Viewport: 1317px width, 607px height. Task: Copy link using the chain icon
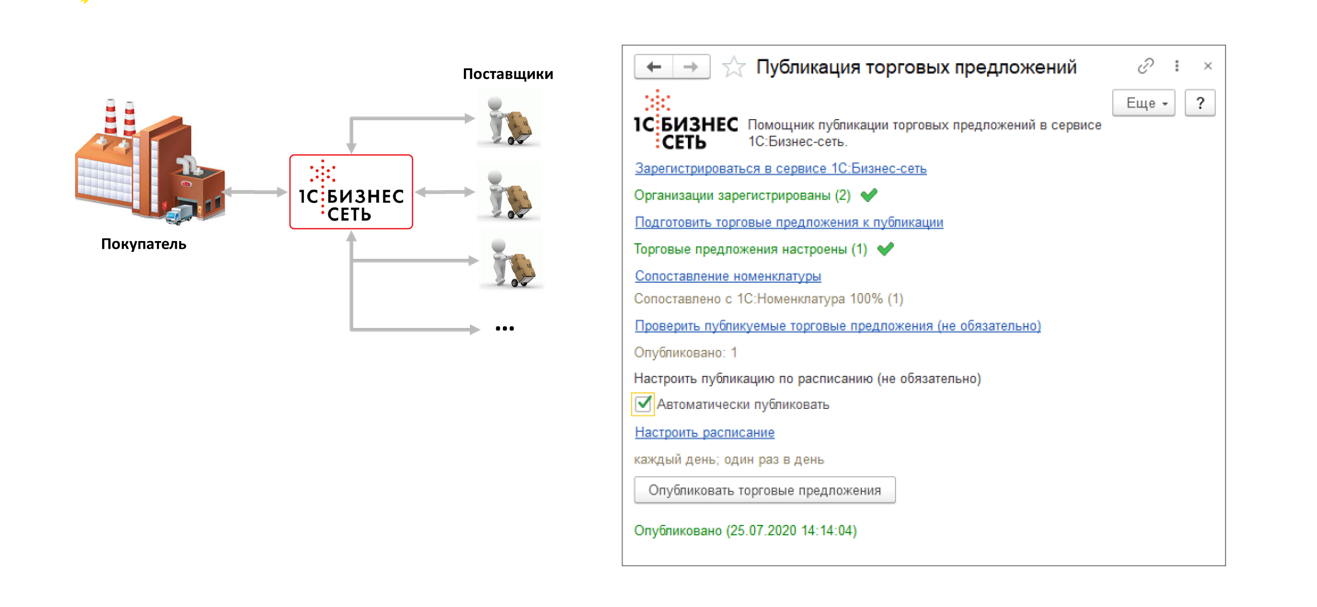tap(1146, 66)
